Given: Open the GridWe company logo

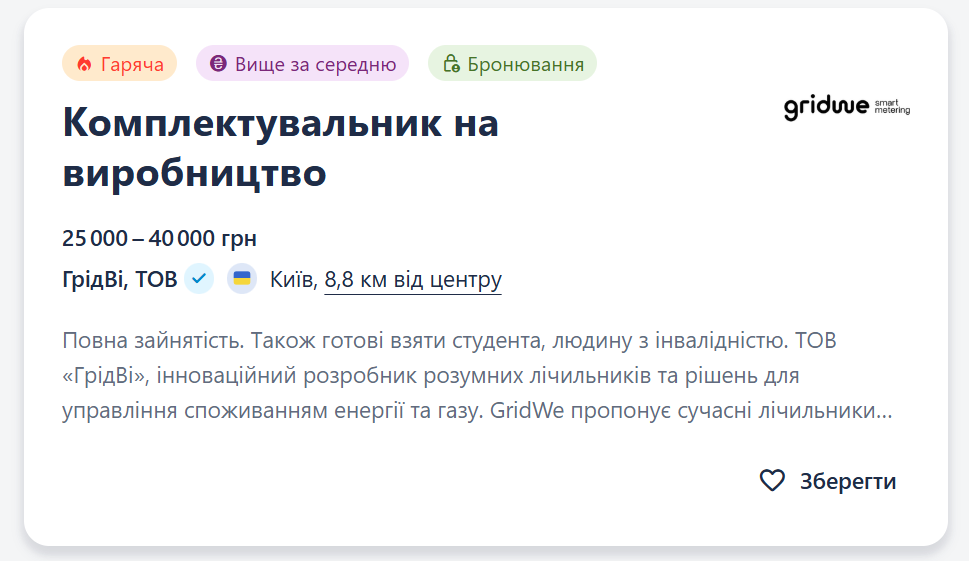Looking at the screenshot, I should pos(846,108).
